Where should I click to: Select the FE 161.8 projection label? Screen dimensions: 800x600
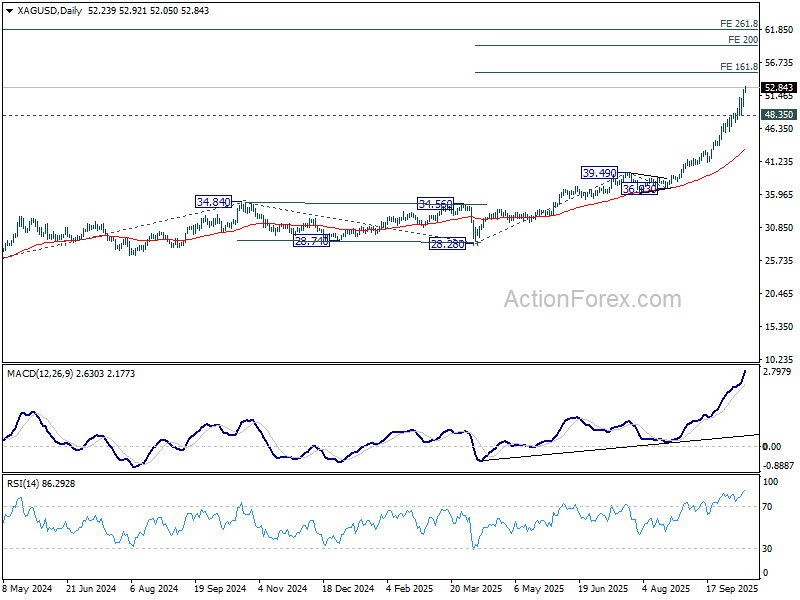pyautogui.click(x=739, y=67)
